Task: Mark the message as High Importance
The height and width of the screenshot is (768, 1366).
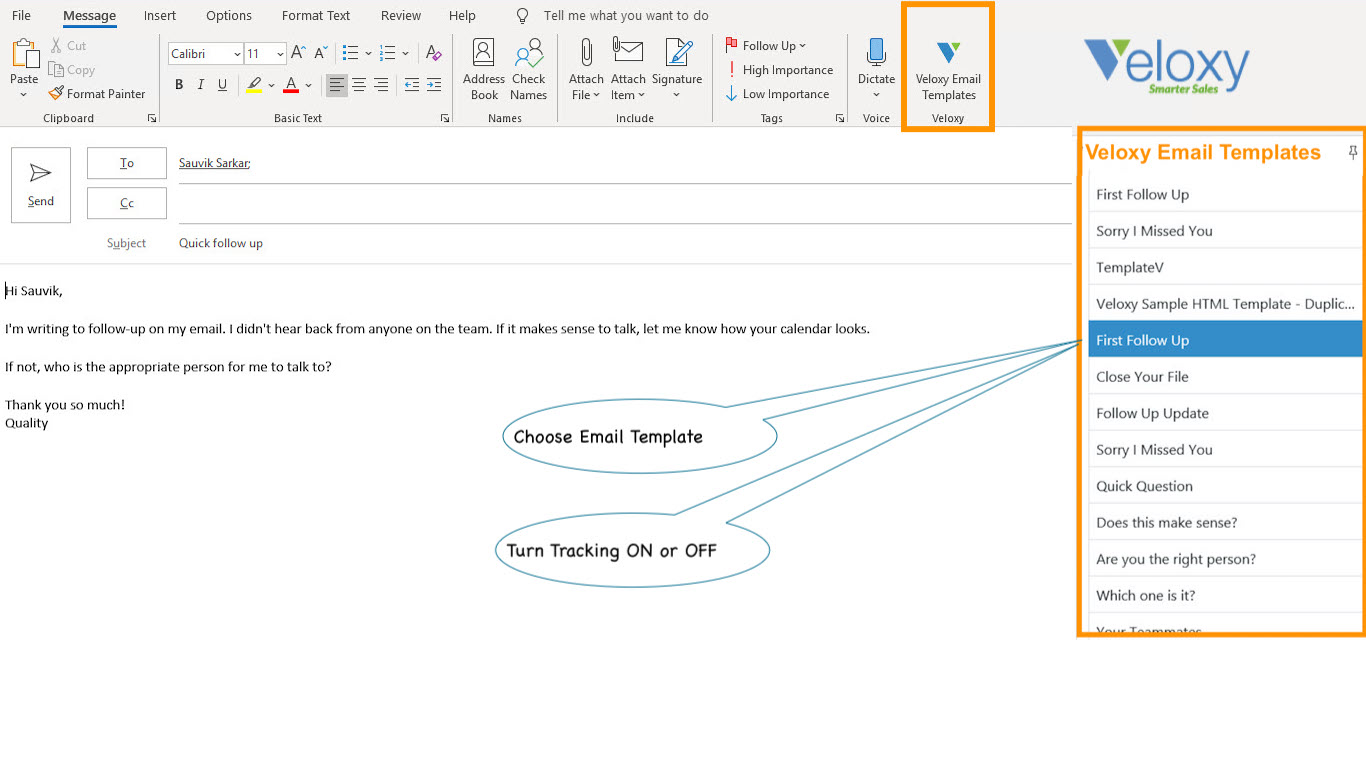Action: point(780,70)
